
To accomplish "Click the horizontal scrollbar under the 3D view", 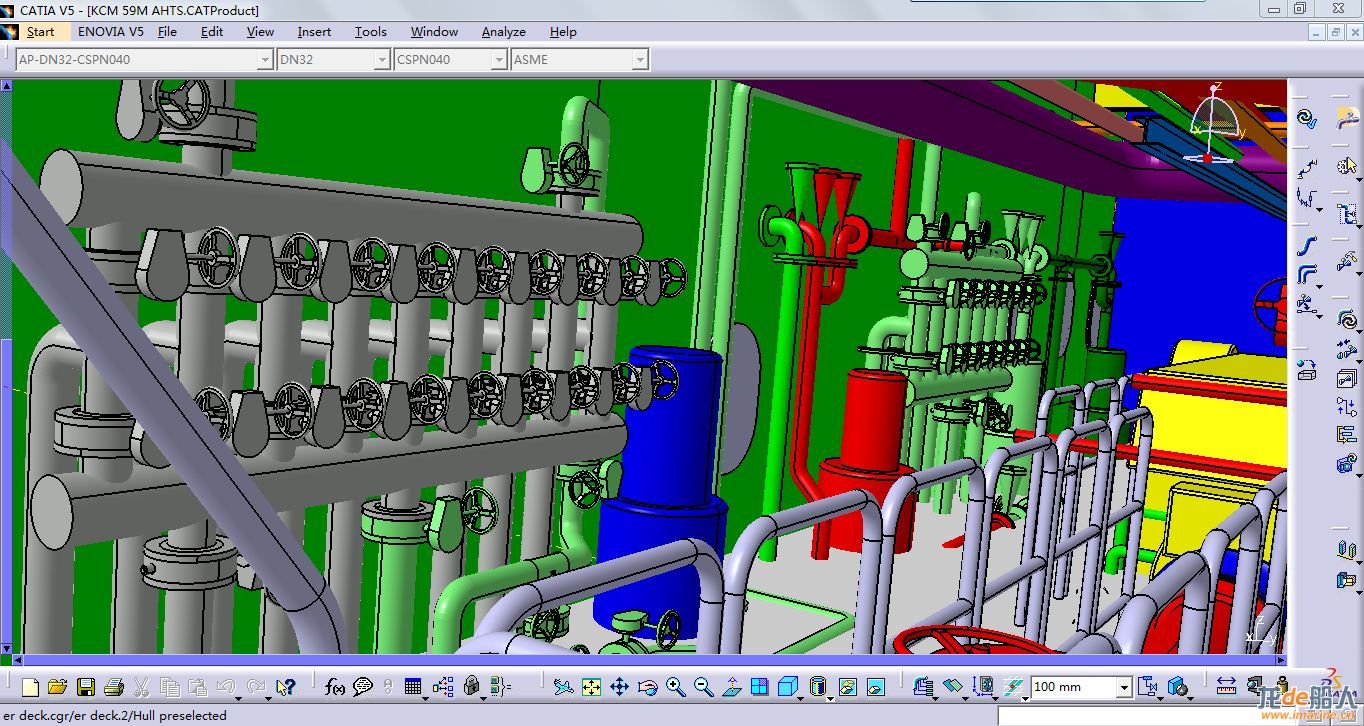I will pos(648,660).
